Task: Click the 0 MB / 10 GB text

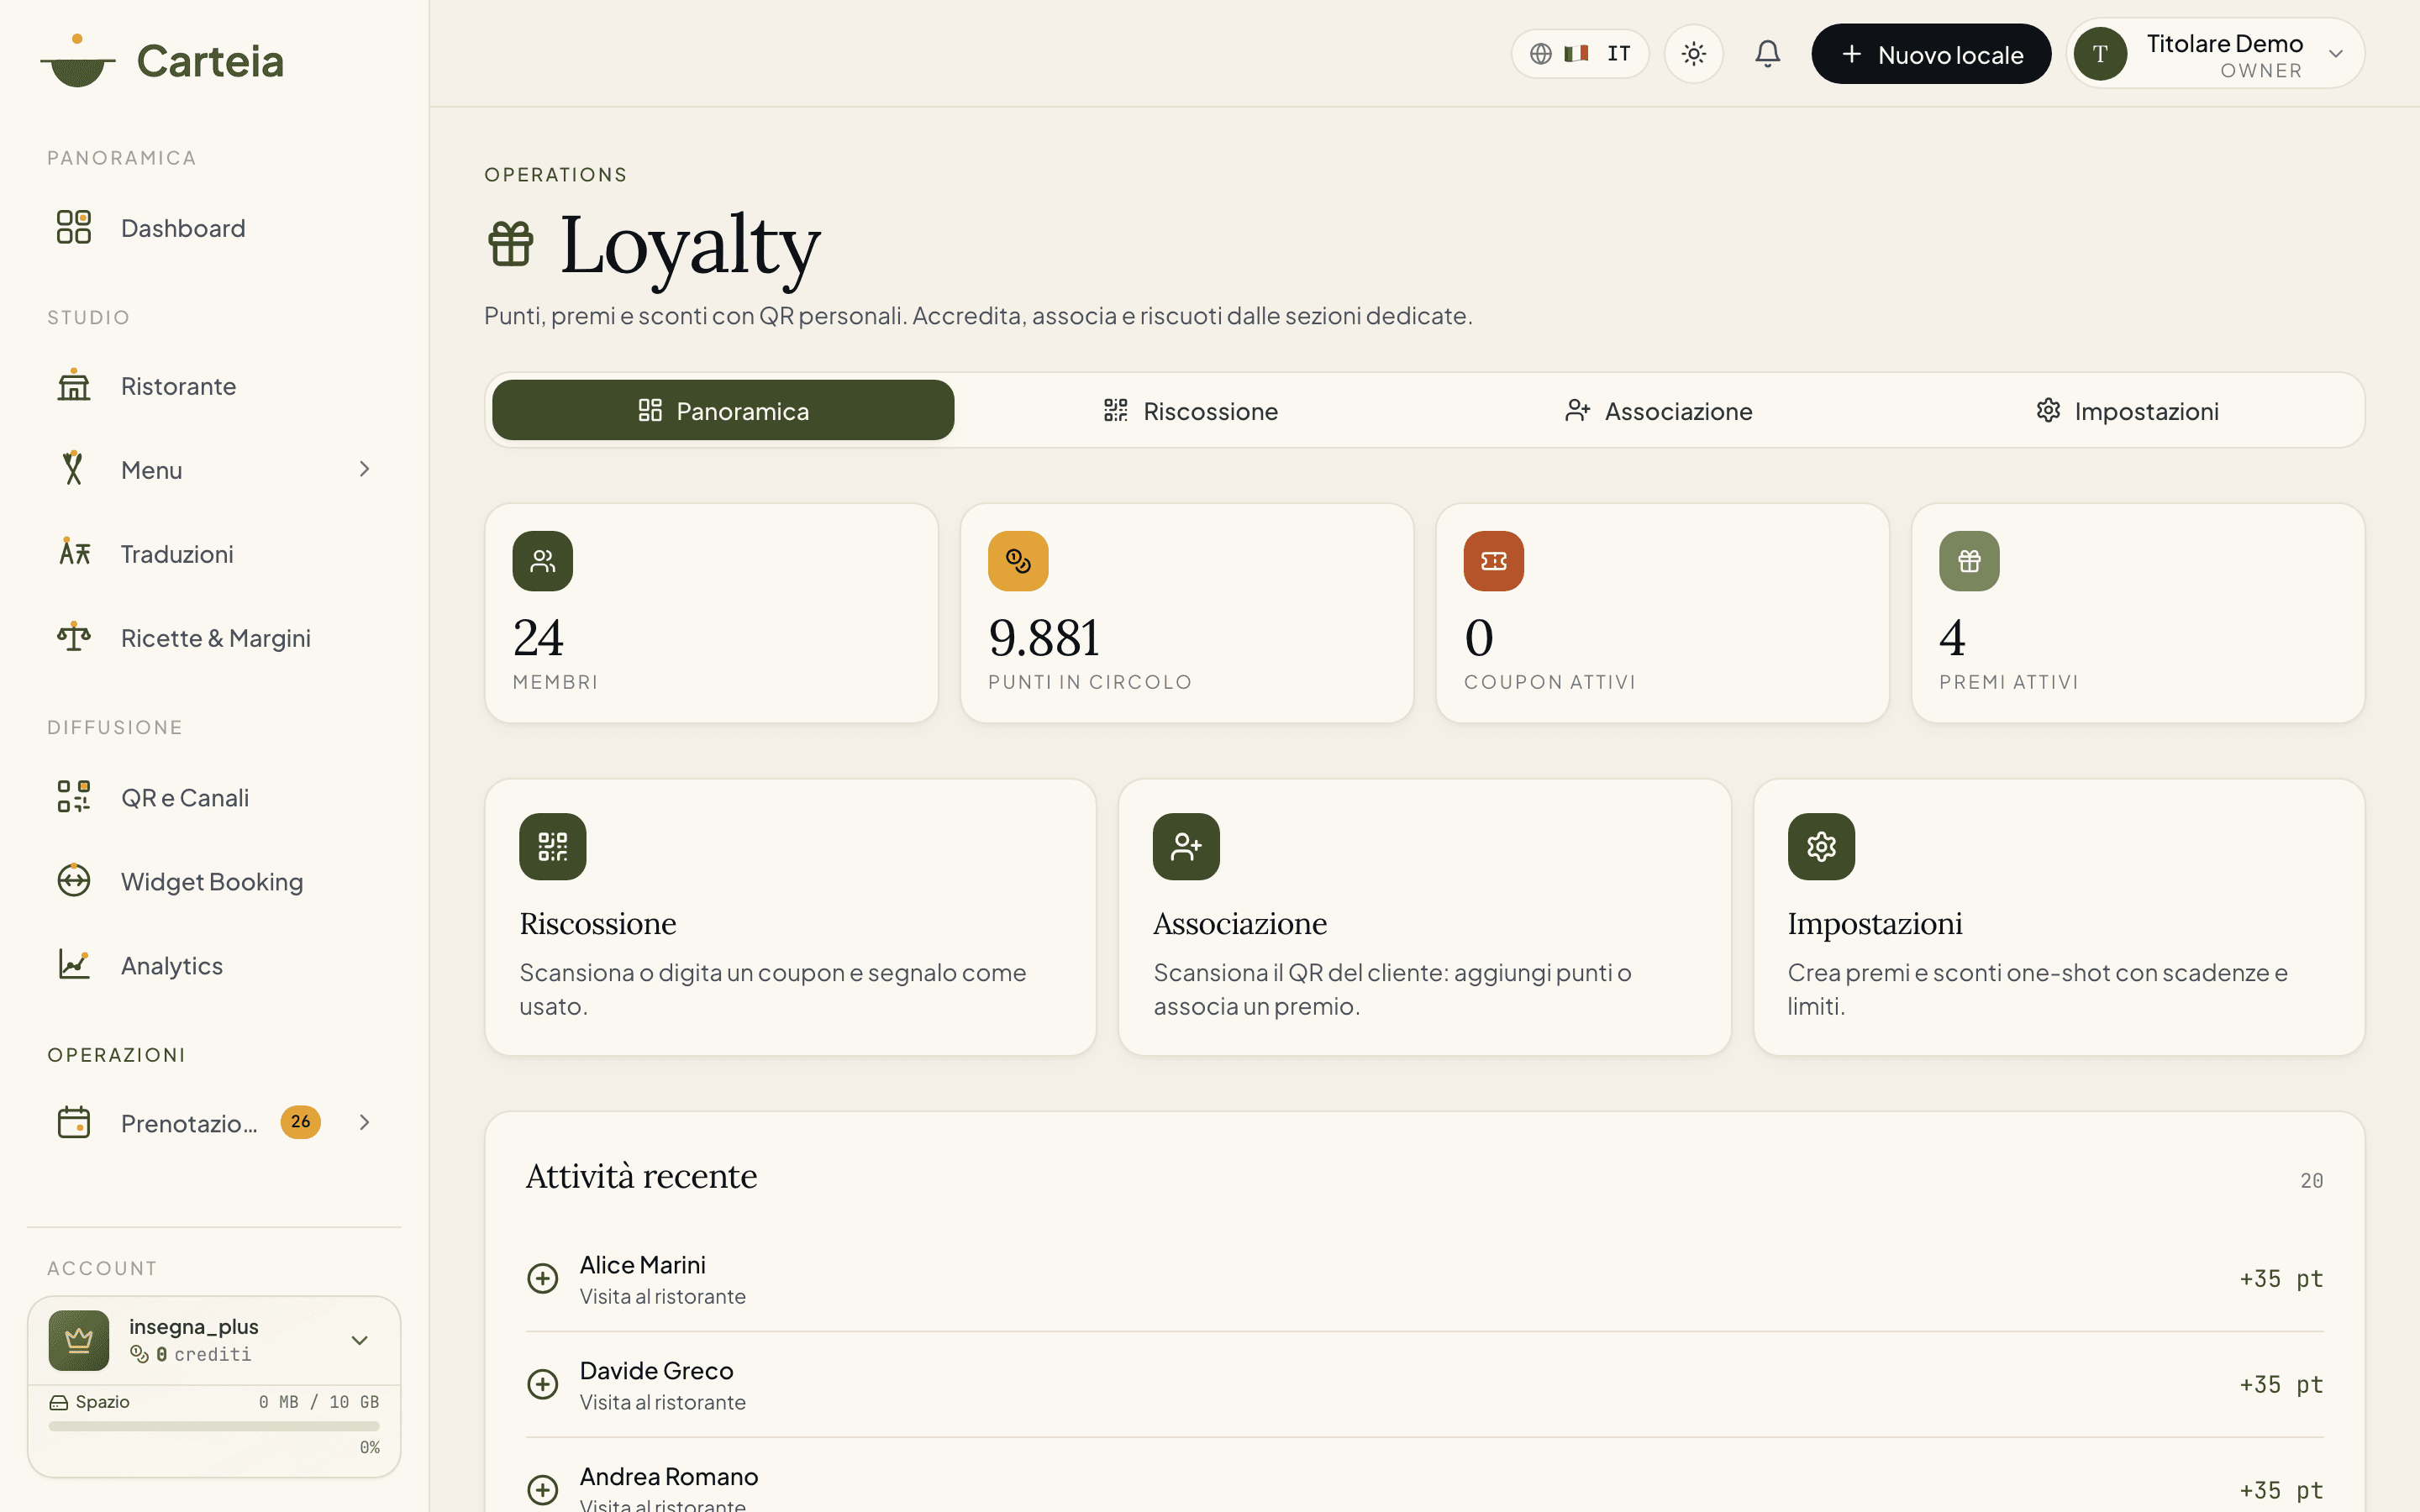Action: (x=319, y=1402)
